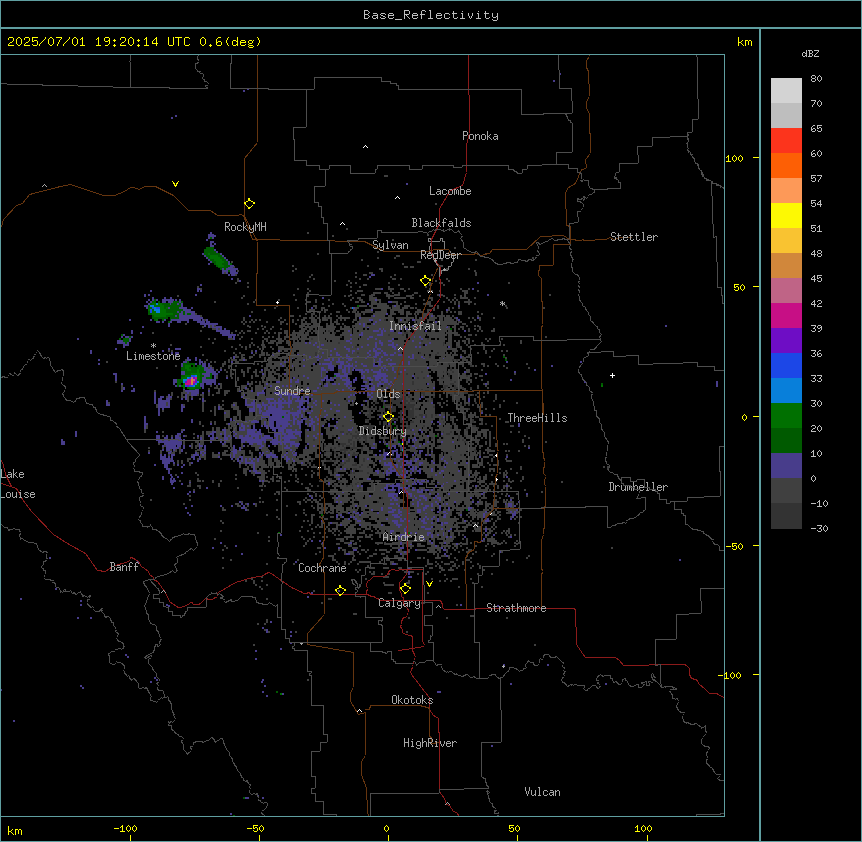Pick the magenta 39-42 dBZ legend swatch
Screen dimensions: 862x842
coord(786,315)
